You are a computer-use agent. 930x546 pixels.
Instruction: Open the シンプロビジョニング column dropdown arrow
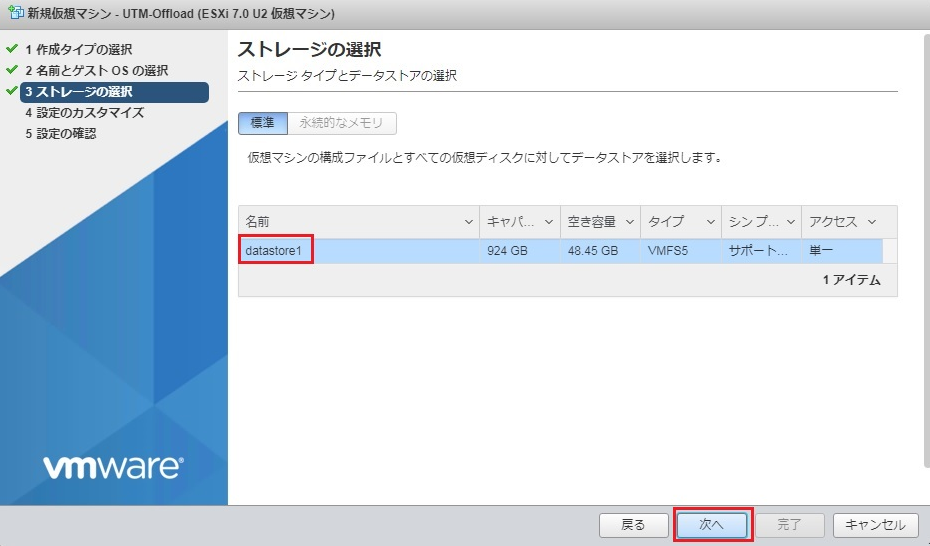[x=791, y=222]
